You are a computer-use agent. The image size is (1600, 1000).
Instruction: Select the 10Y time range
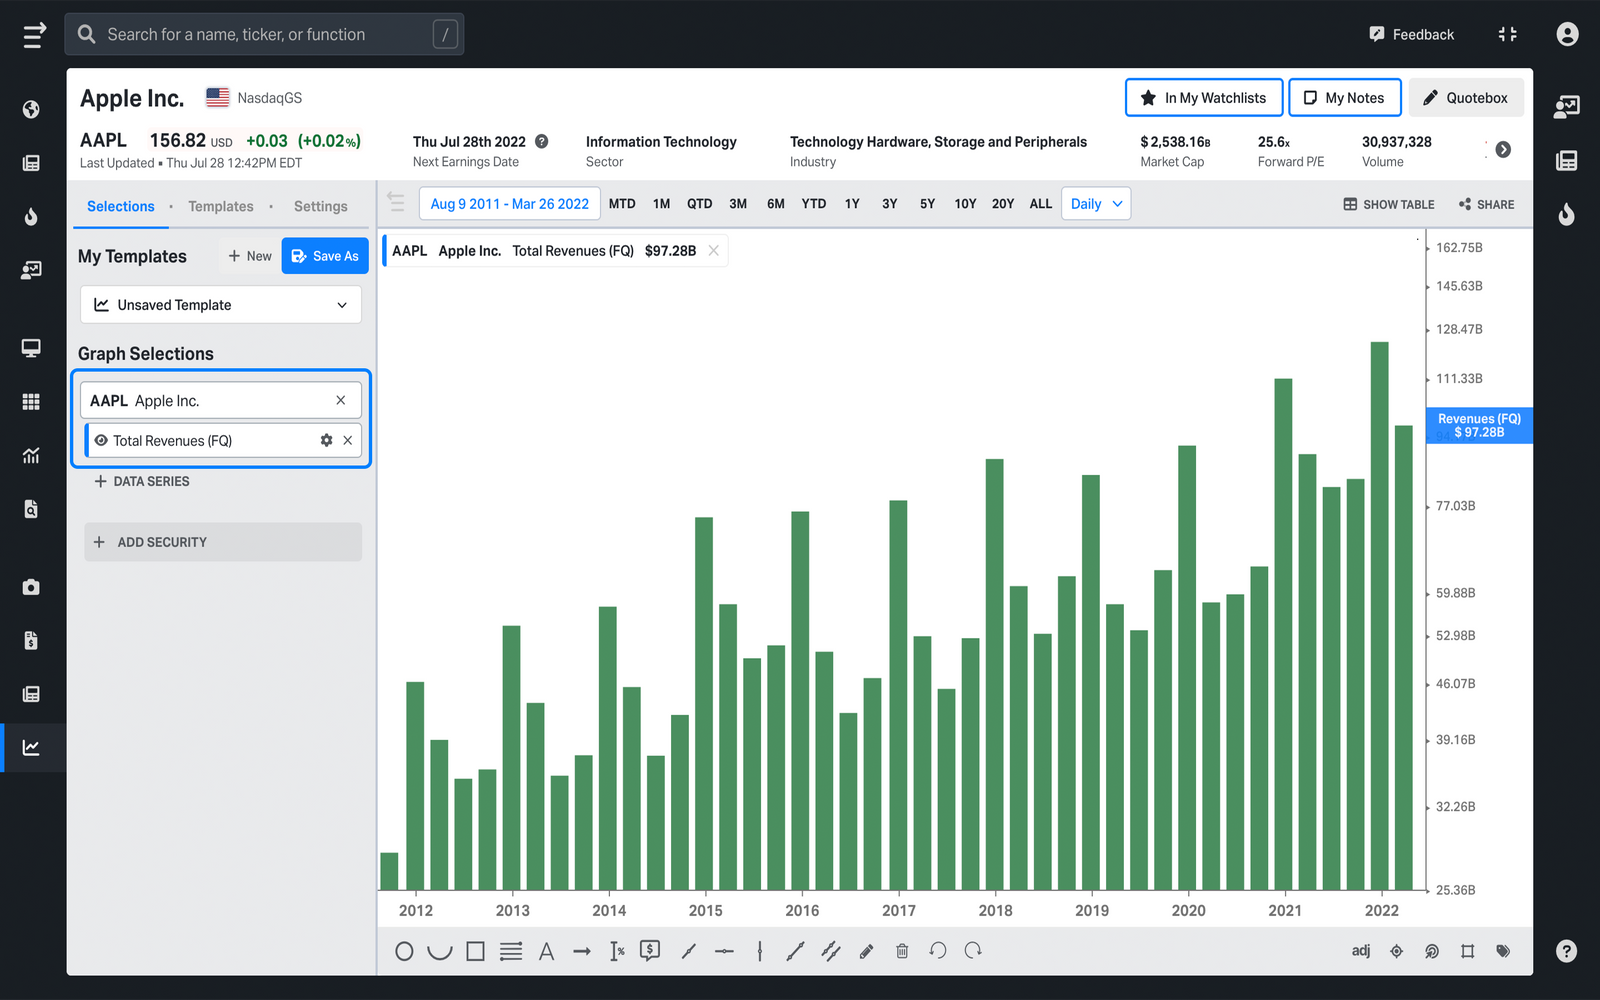point(965,204)
